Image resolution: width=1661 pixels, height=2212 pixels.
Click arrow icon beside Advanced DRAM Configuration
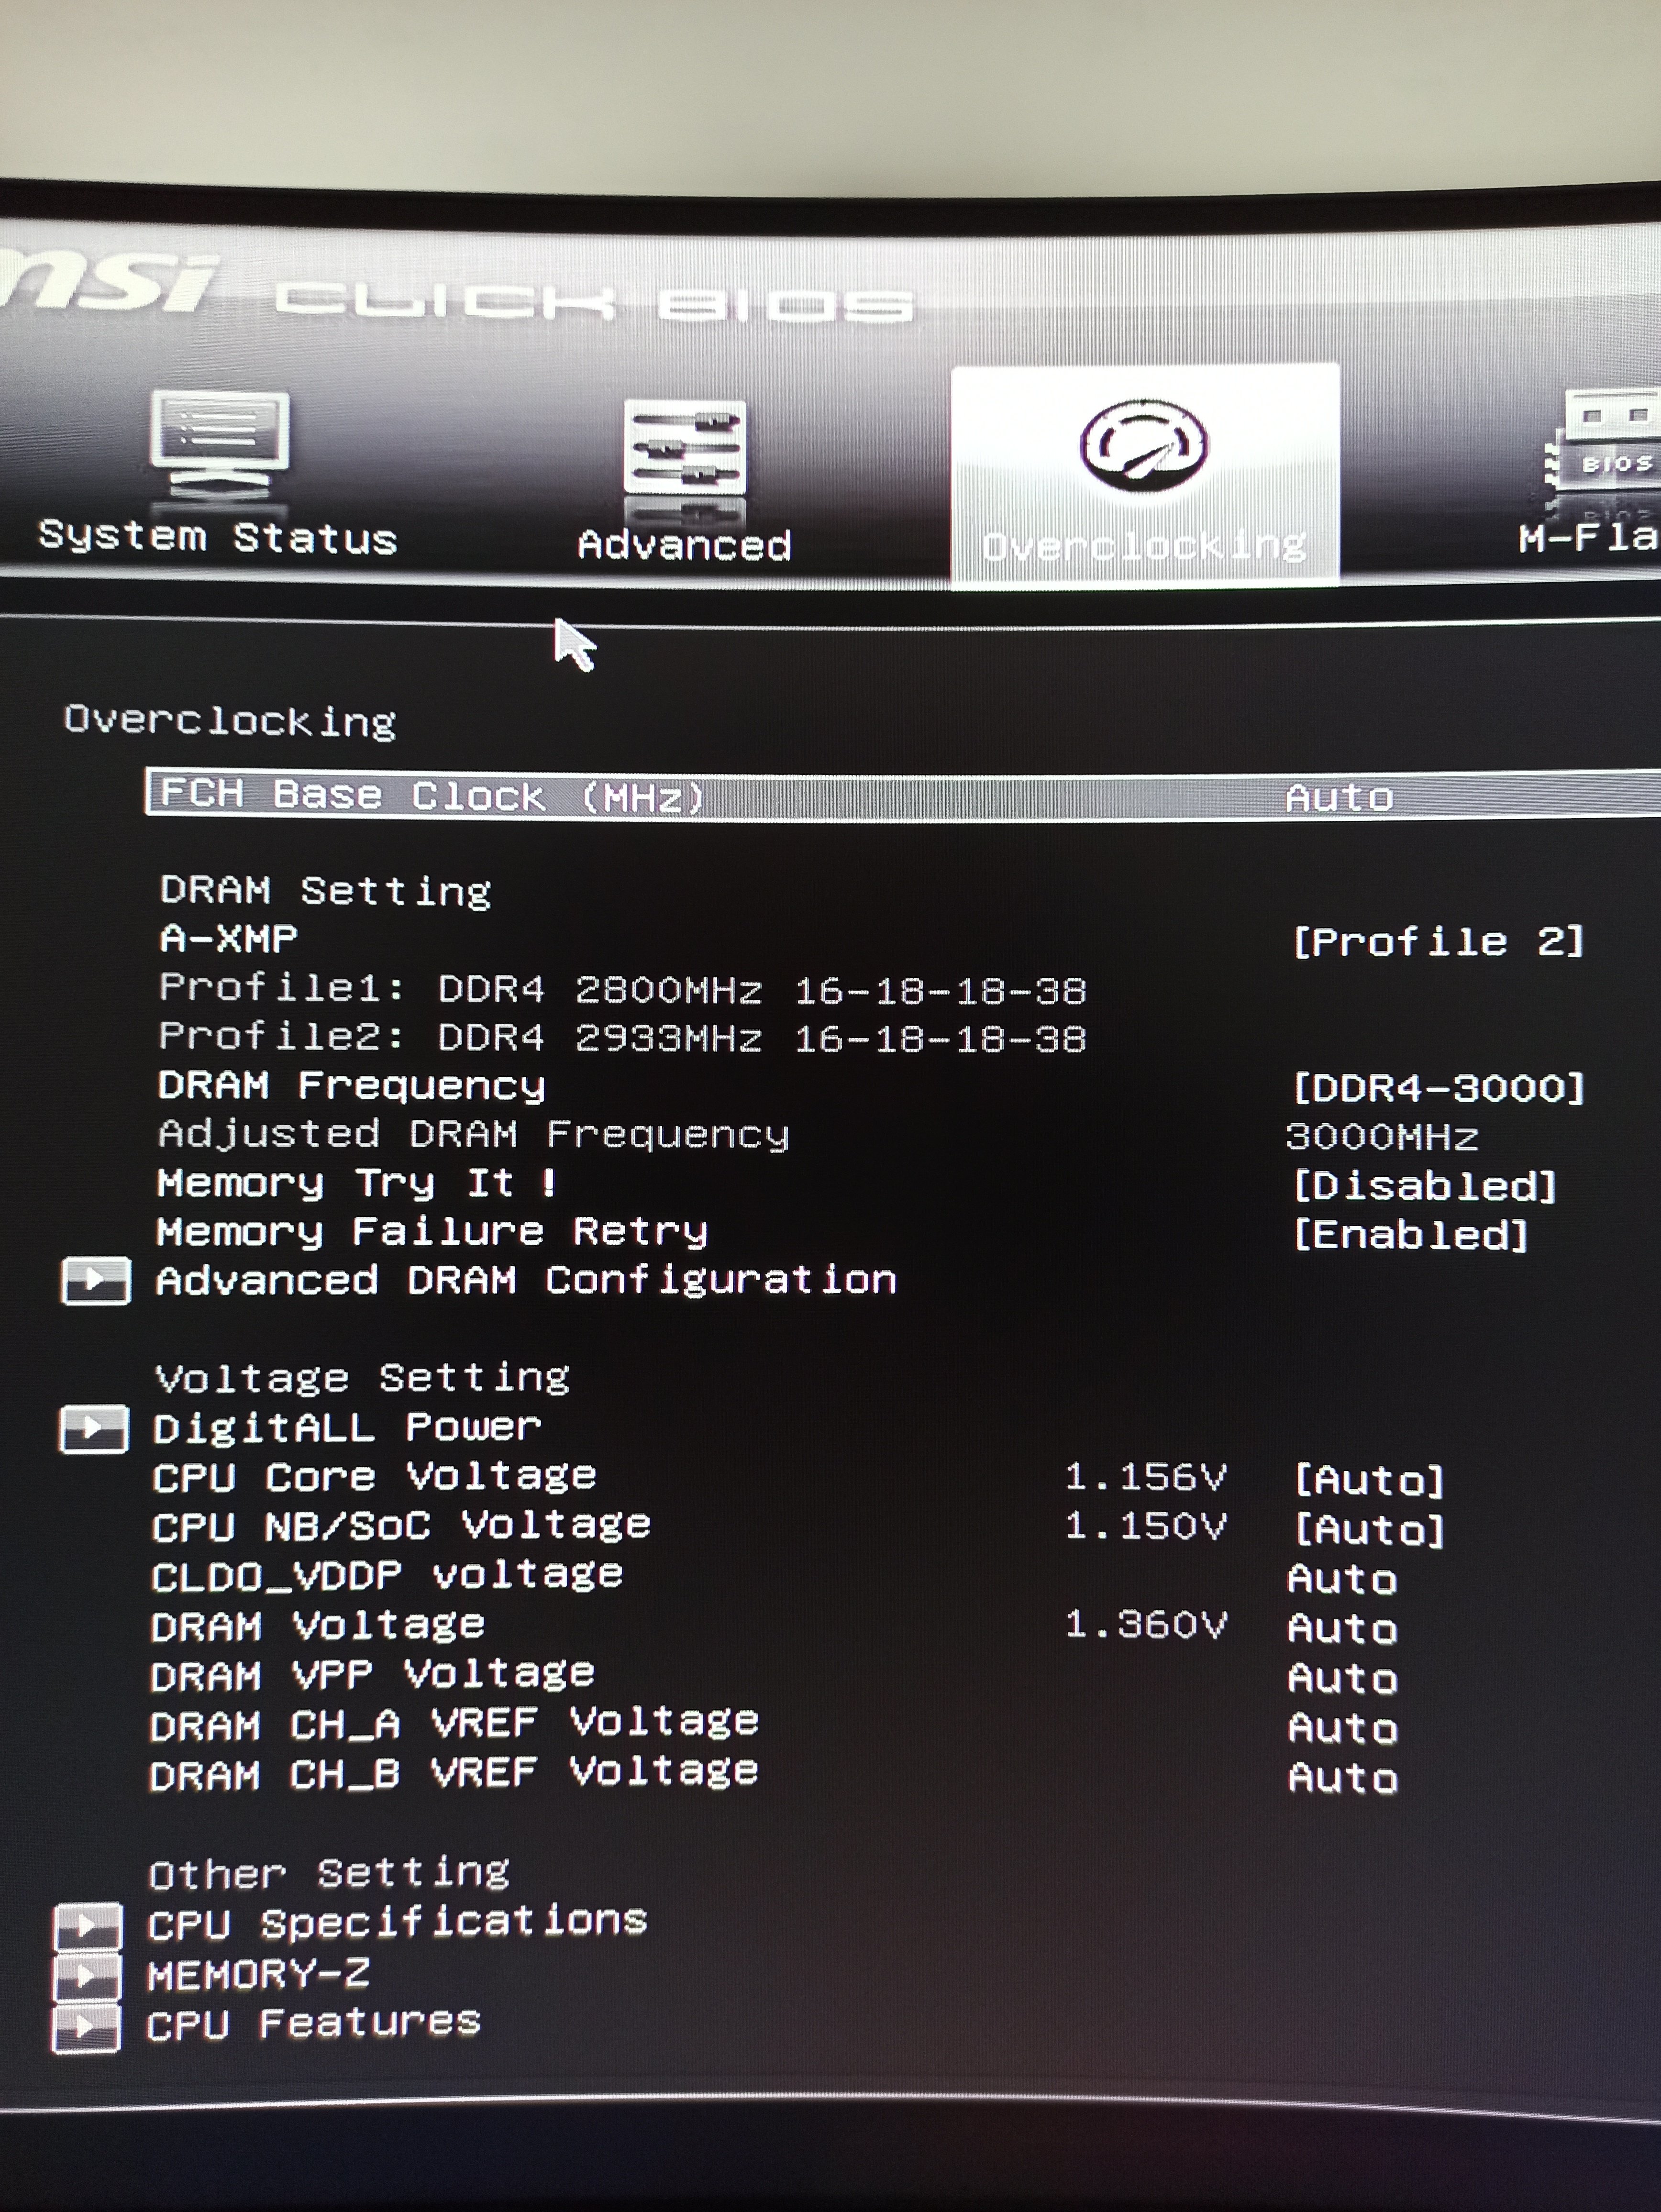[96, 1280]
